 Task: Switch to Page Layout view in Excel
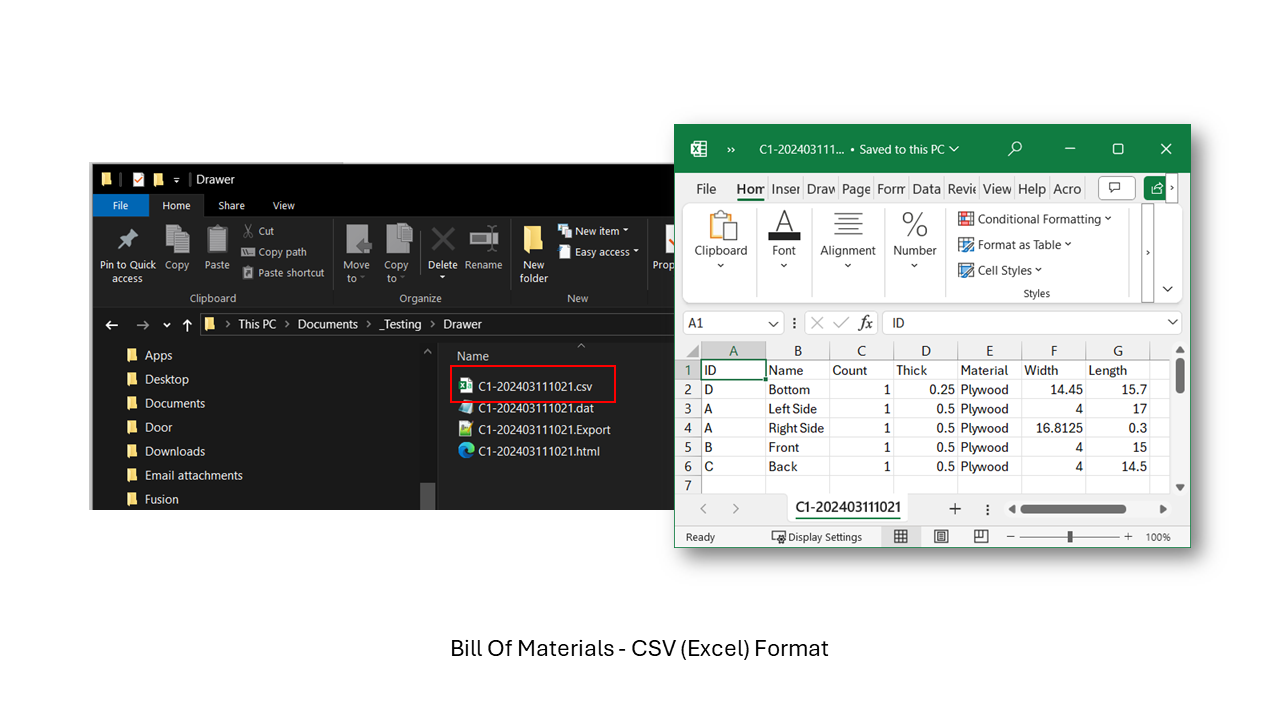click(941, 537)
